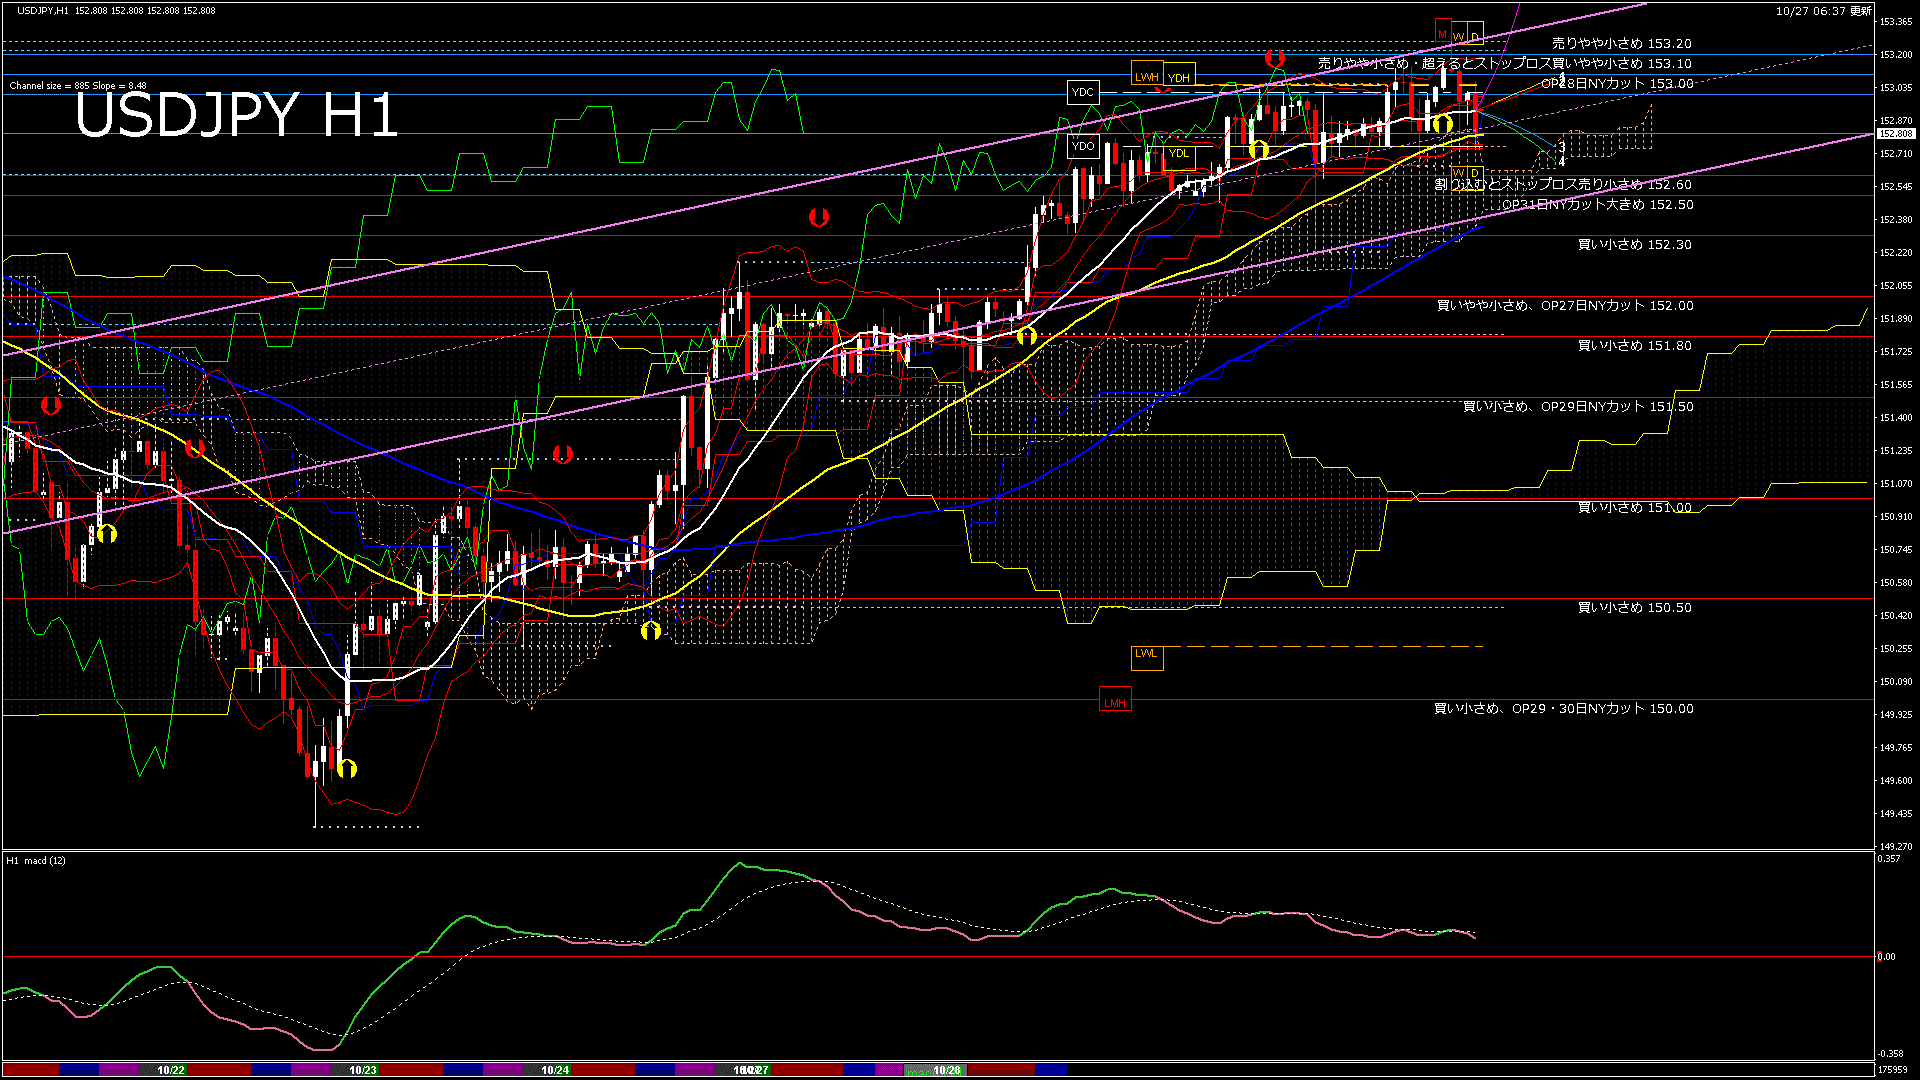Click the 10/23 date marker on timeline

tap(363, 1070)
